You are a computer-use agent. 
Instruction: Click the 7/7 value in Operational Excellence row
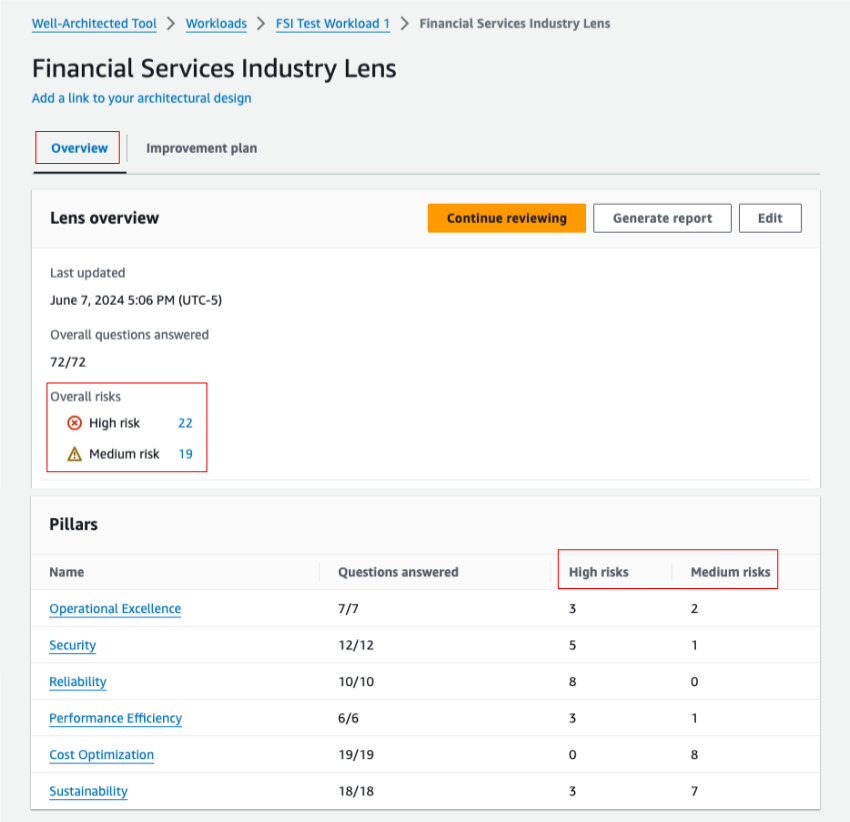pos(348,608)
